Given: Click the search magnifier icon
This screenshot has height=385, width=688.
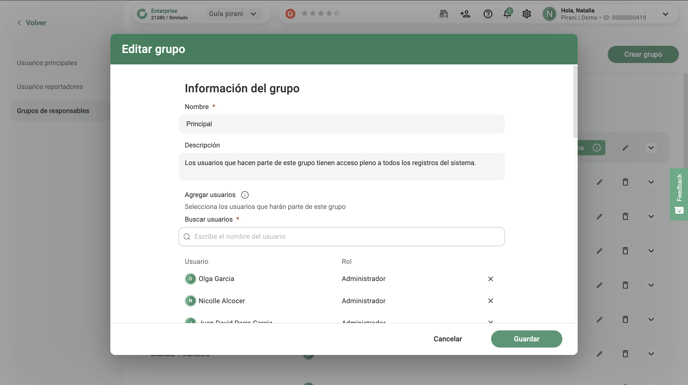Looking at the screenshot, I should tap(187, 237).
